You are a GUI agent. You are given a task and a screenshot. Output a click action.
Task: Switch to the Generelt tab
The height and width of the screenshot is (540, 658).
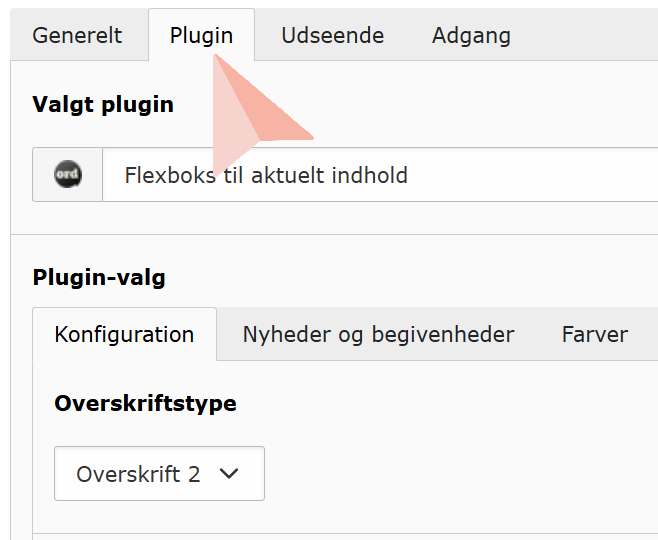click(x=77, y=36)
